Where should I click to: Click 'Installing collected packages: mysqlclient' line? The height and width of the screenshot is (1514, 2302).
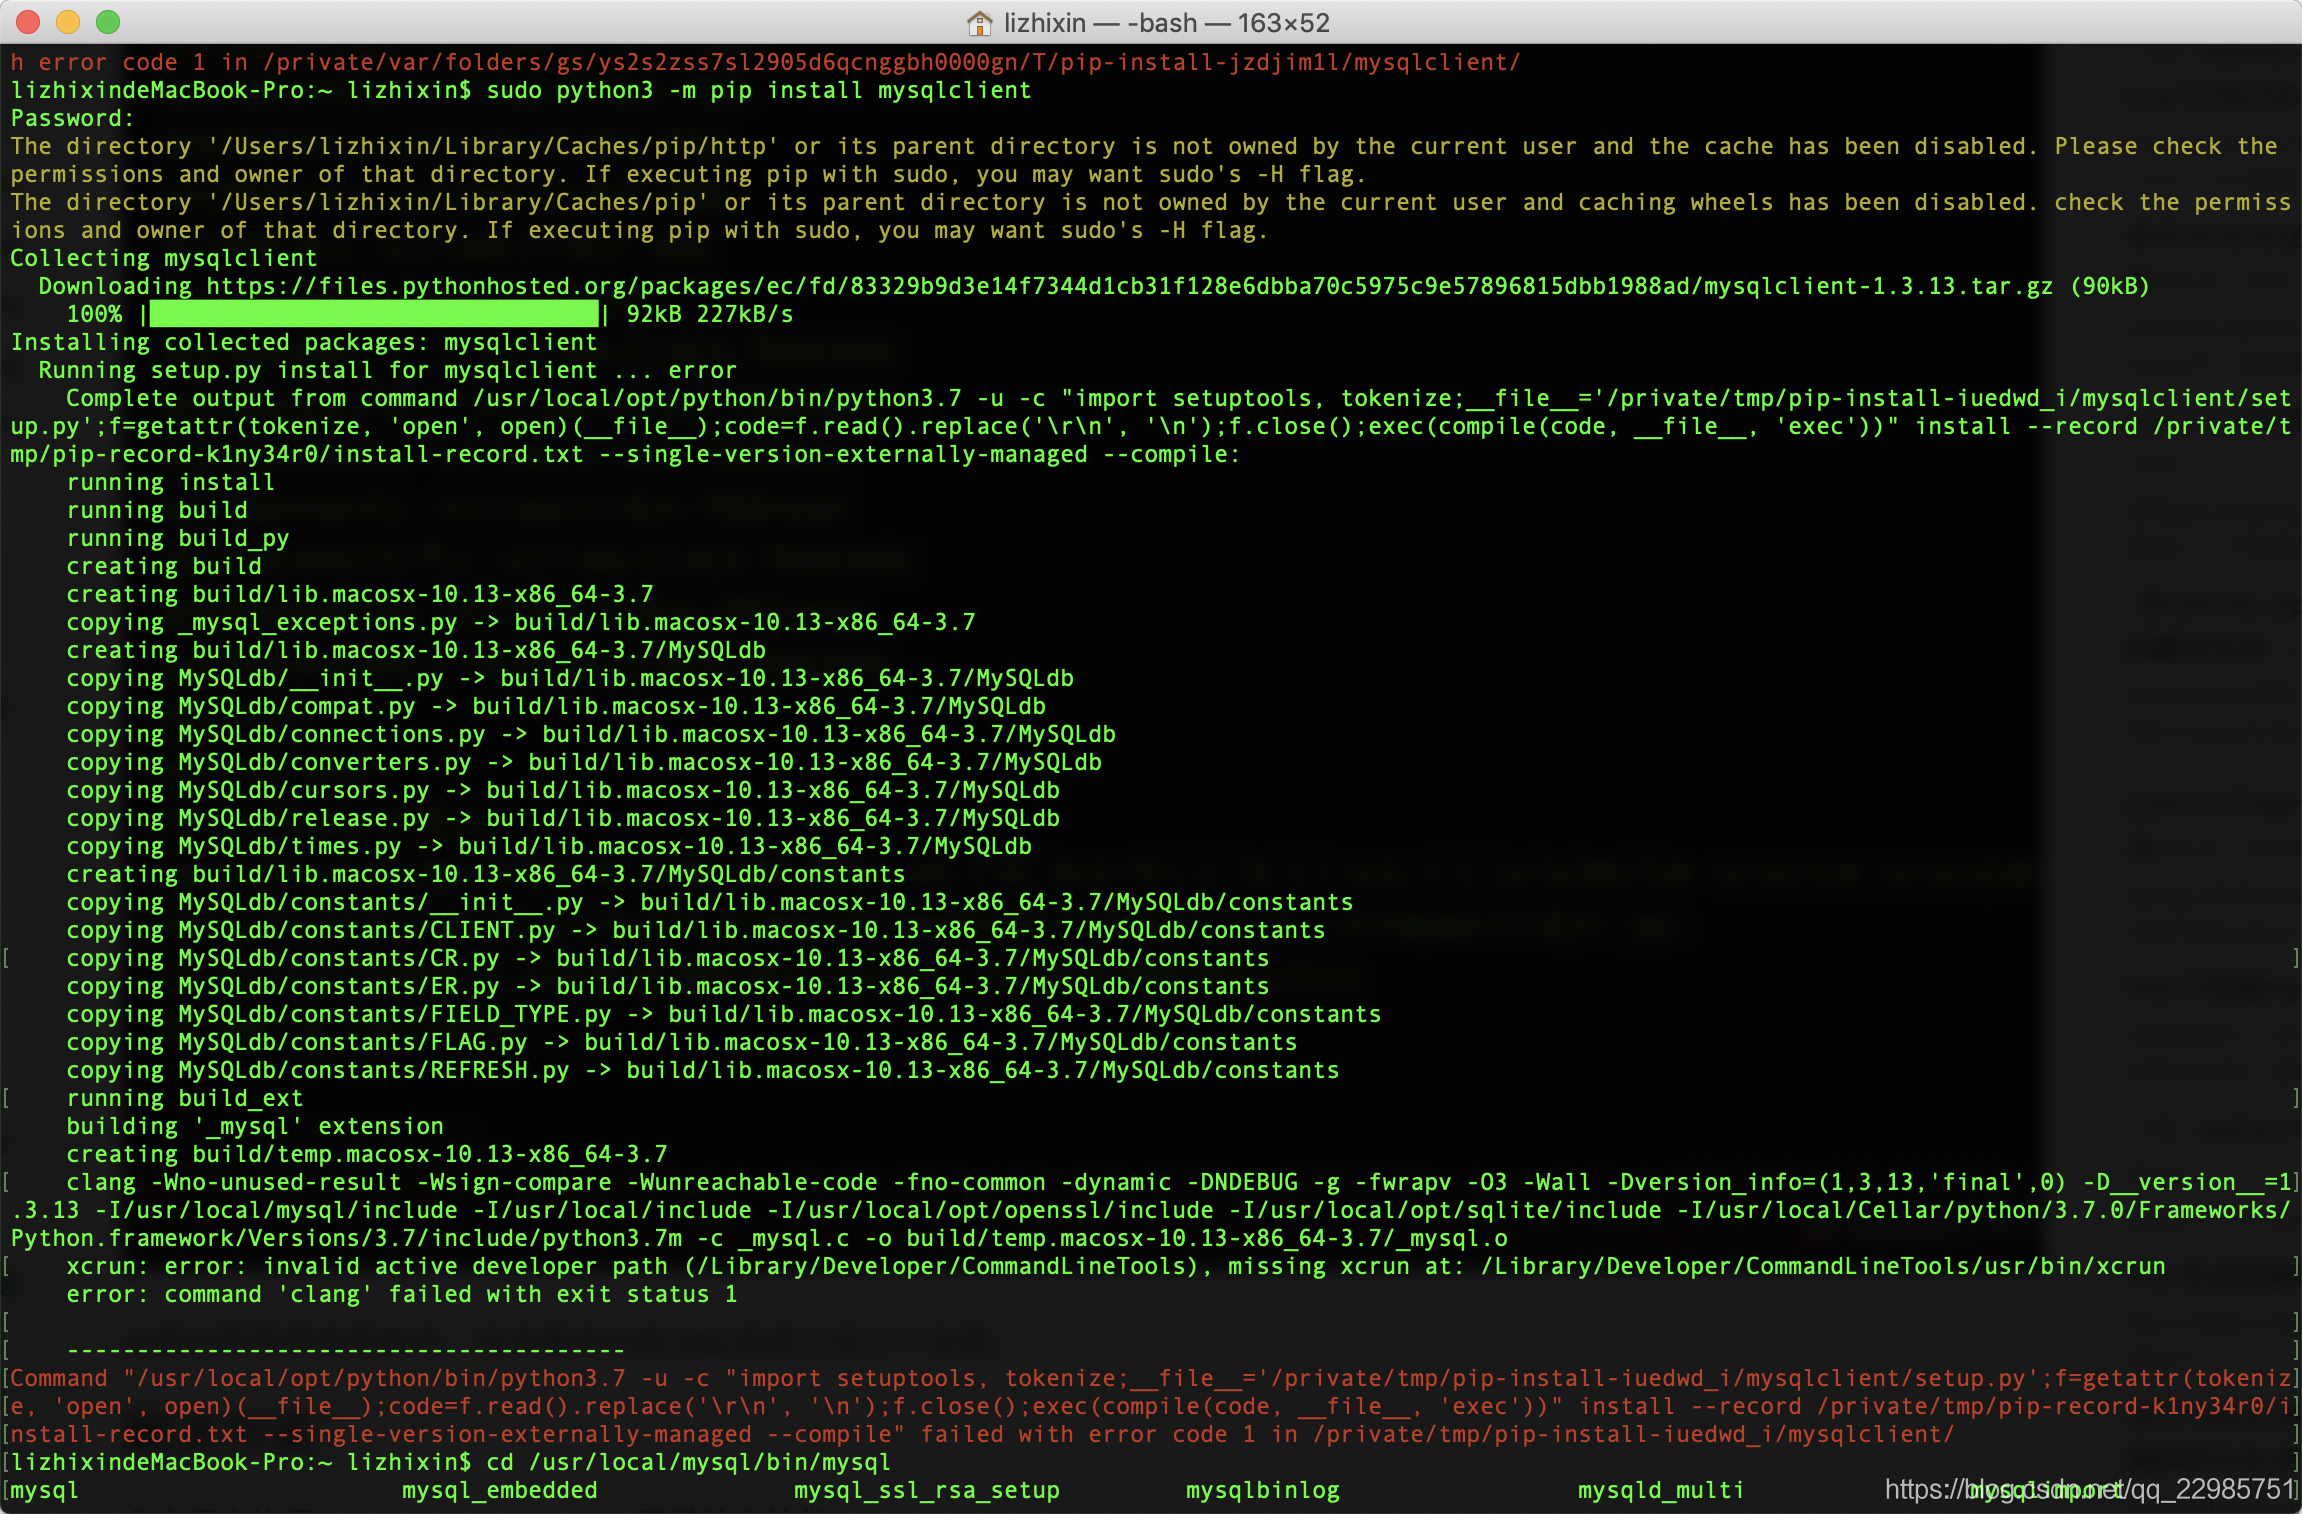coord(304,342)
